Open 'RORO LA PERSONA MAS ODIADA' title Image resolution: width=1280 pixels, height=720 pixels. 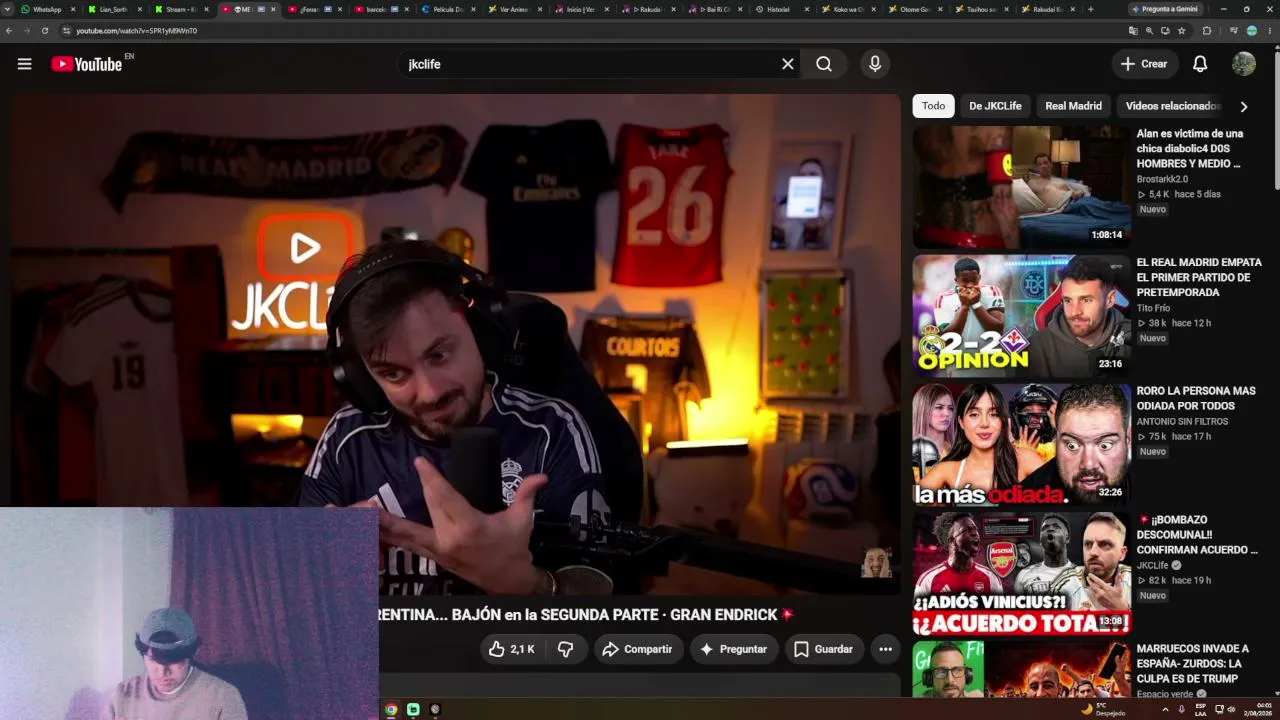[x=1196, y=398]
